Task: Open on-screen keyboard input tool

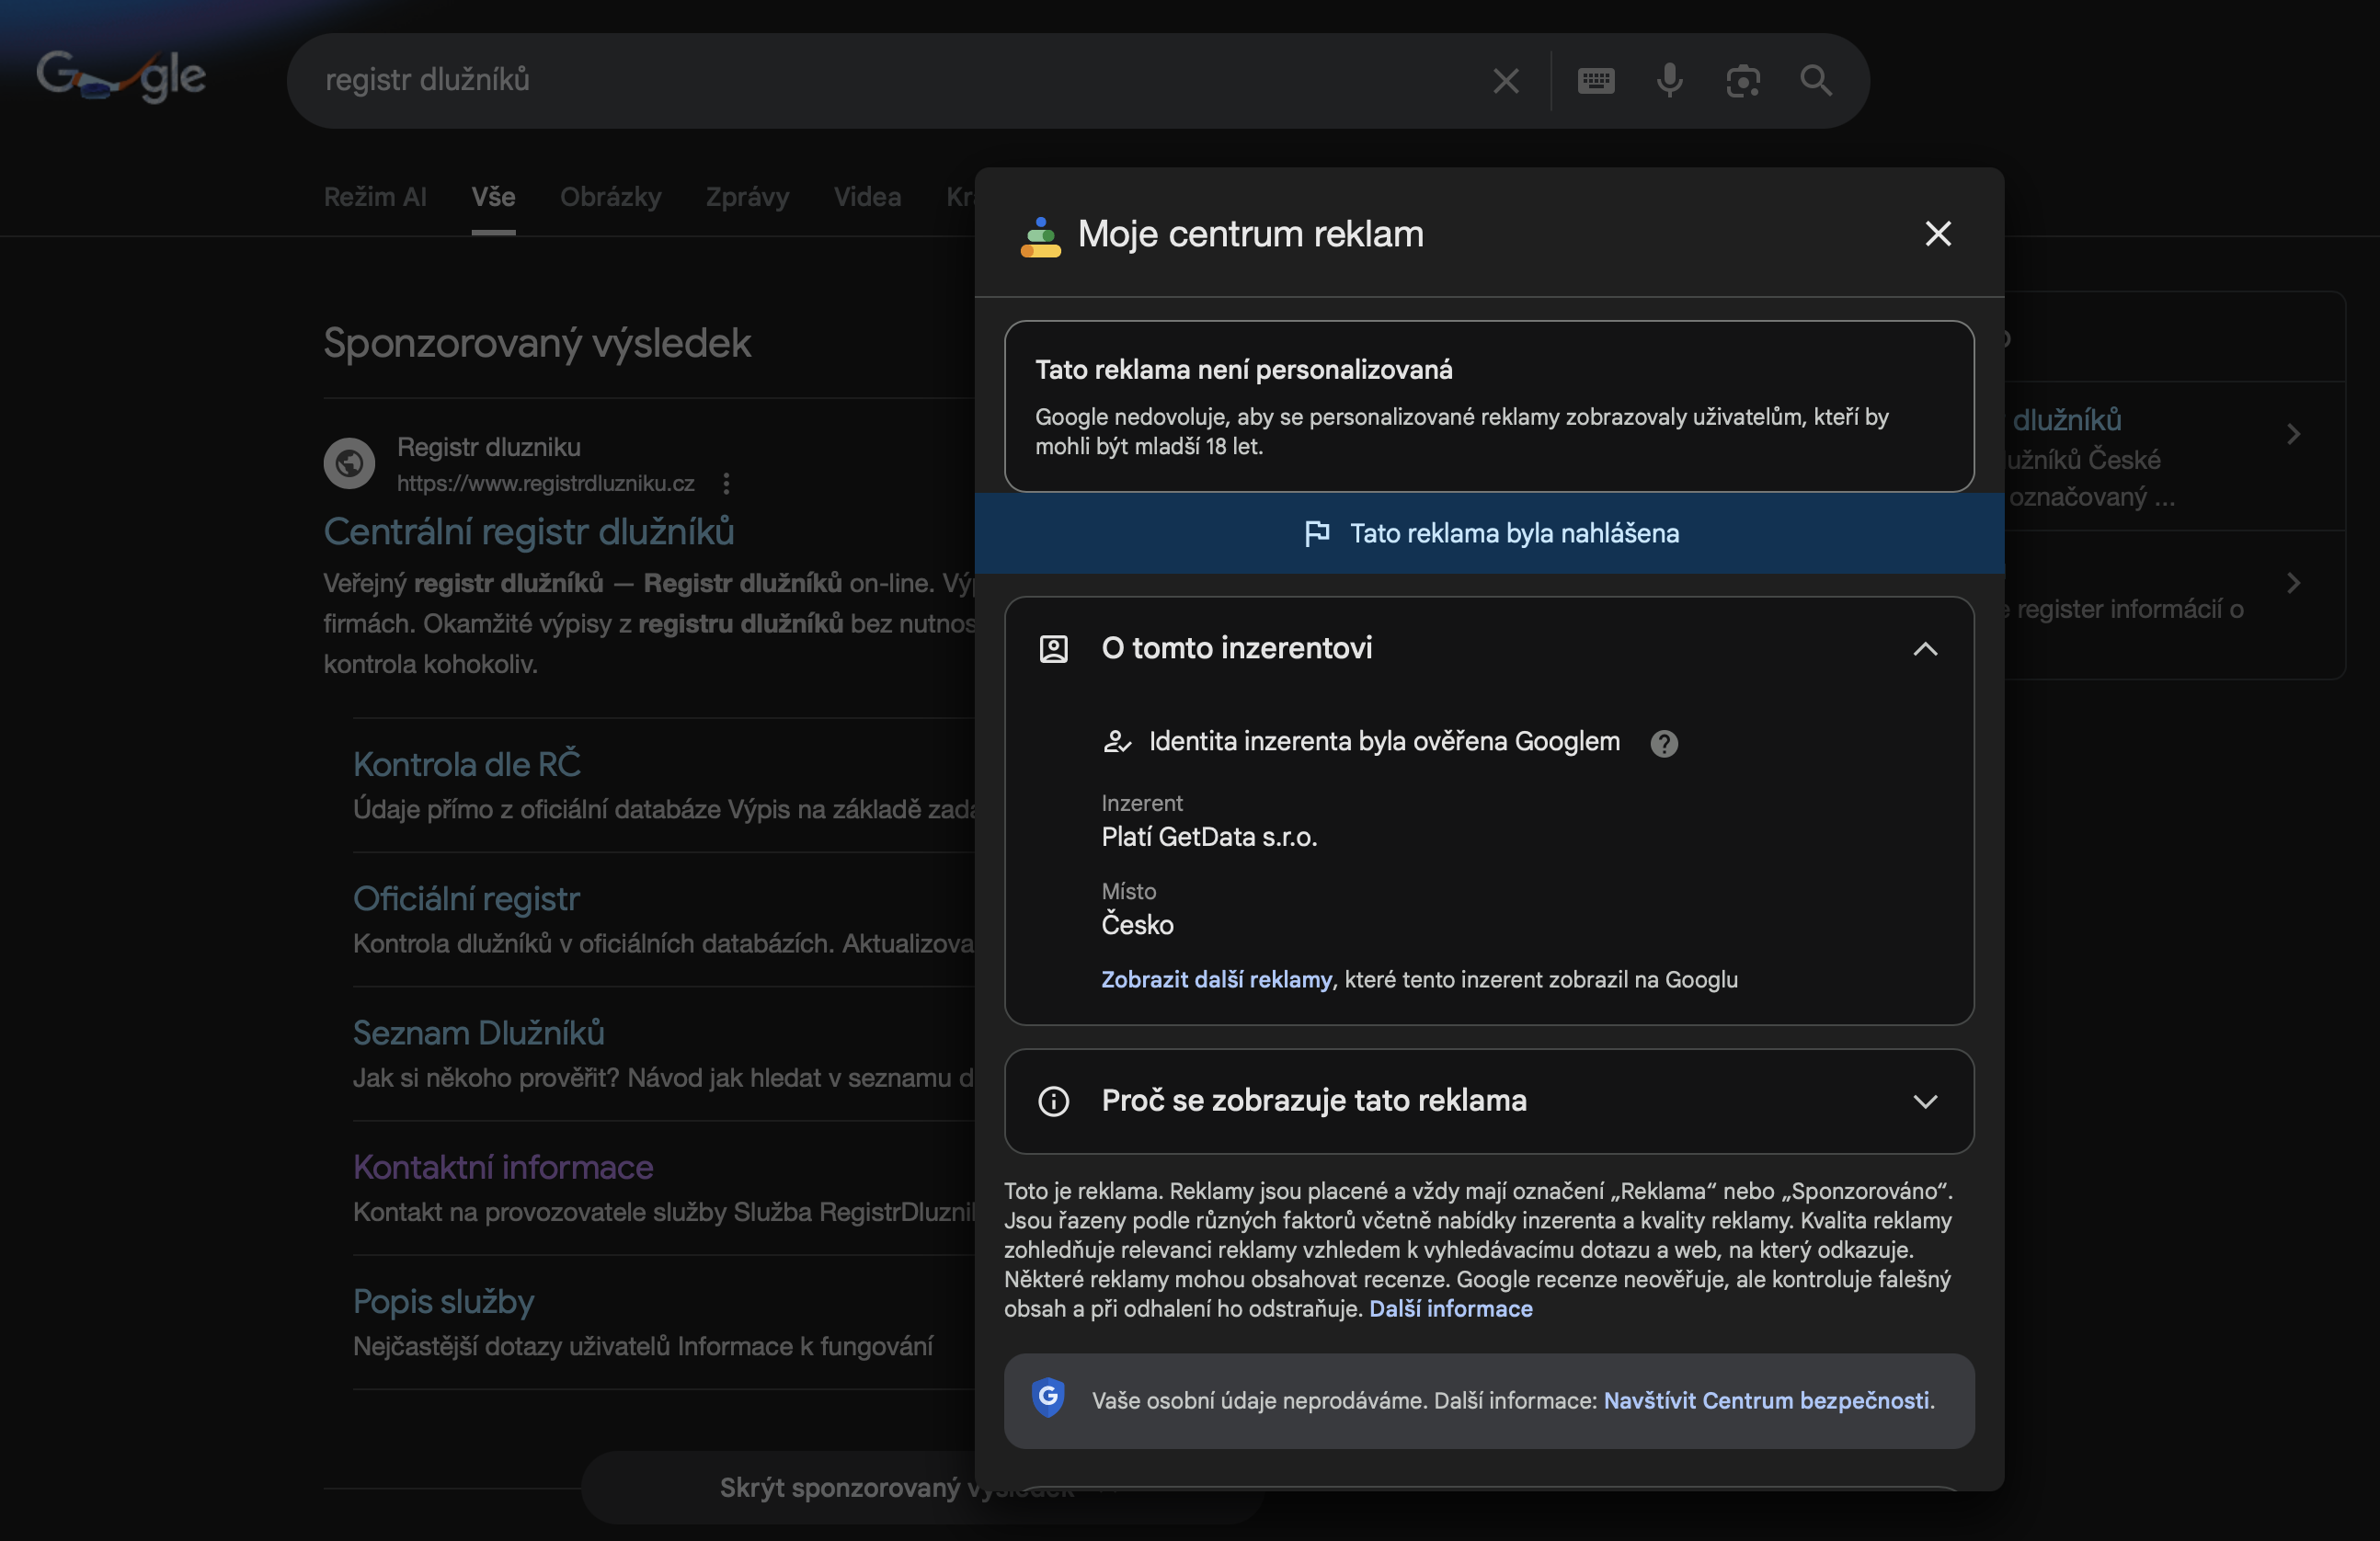Action: (1595, 81)
